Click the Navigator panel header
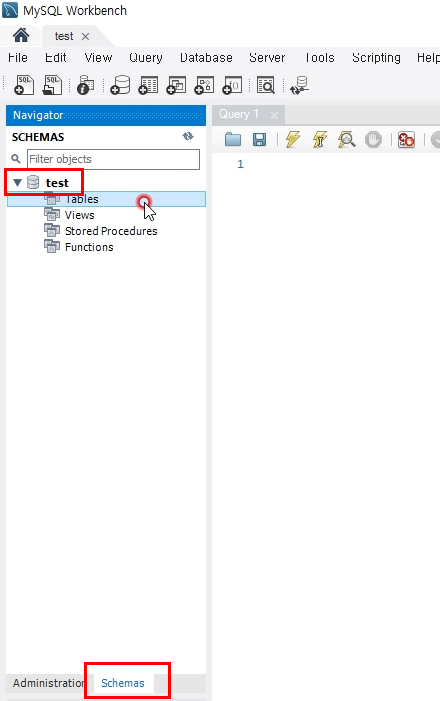 pyautogui.click(x=106, y=115)
